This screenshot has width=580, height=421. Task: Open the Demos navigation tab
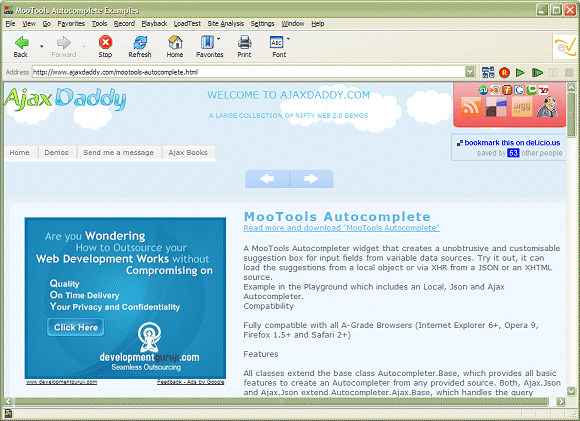(x=56, y=152)
